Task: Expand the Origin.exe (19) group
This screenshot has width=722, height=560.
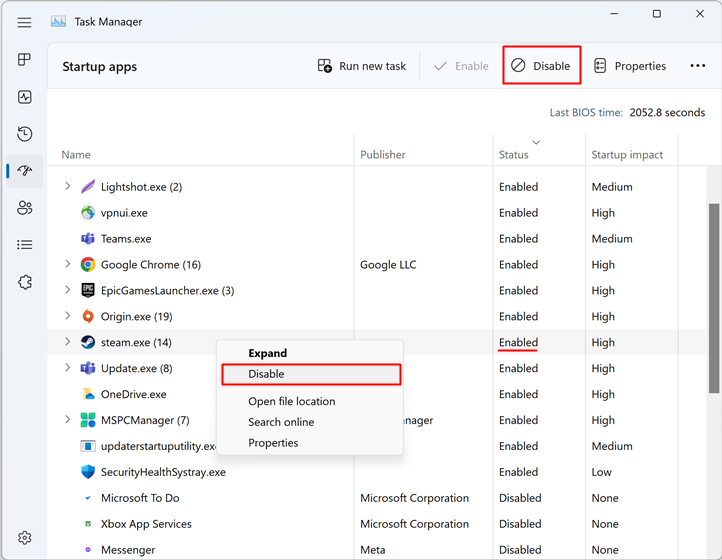Action: [x=68, y=317]
